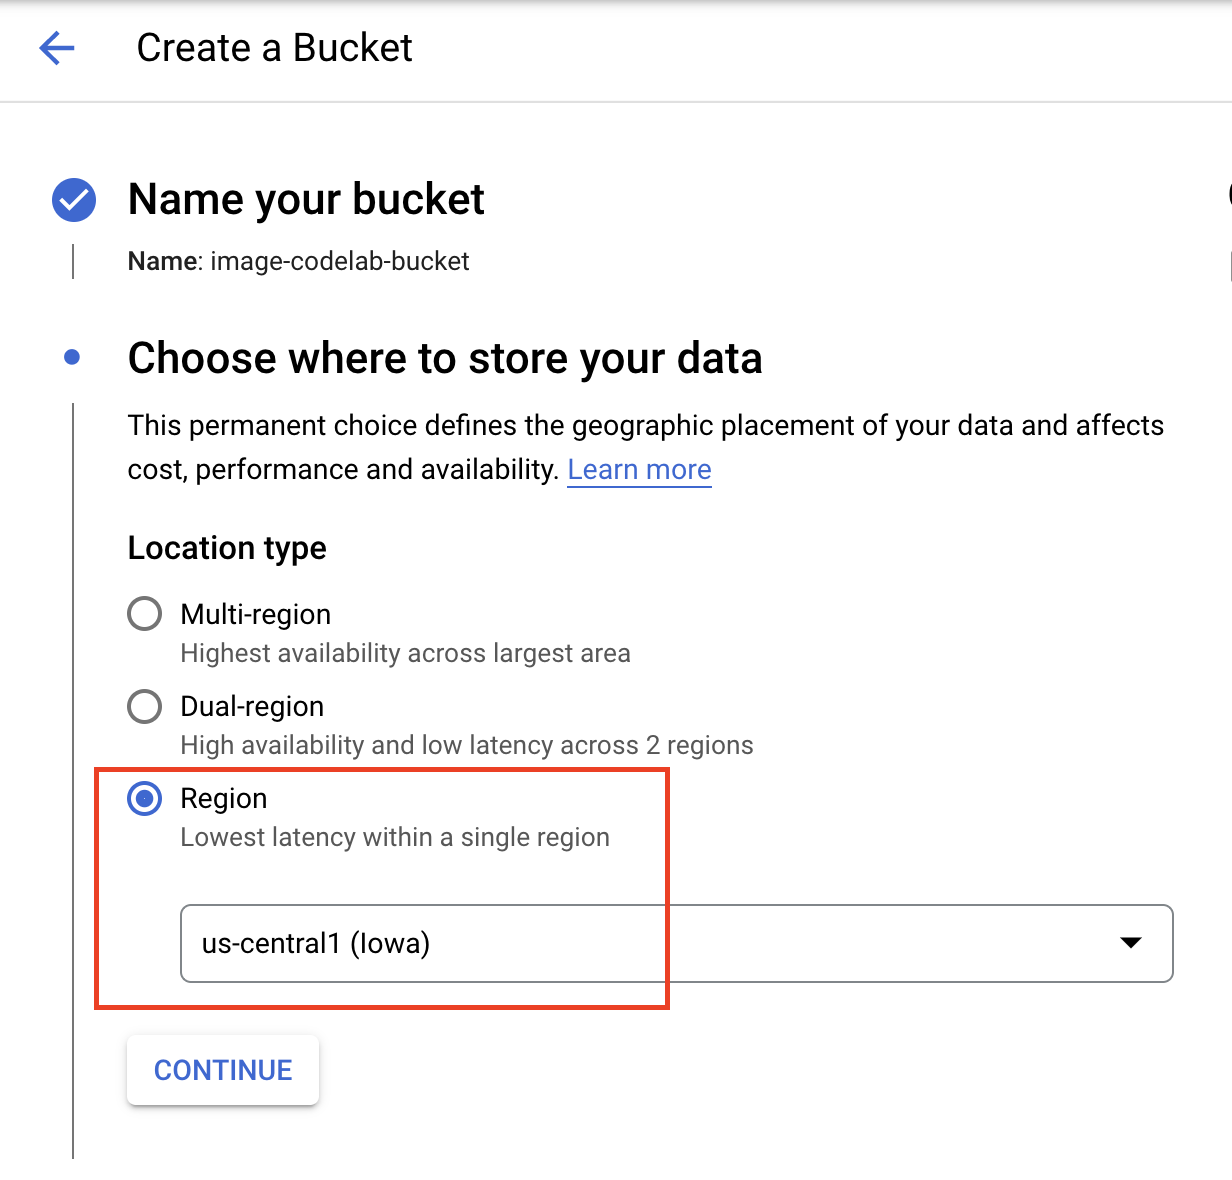Click the dropdown arrow on the region selector
Image resolution: width=1232 pixels, height=1180 pixels.
1130,943
